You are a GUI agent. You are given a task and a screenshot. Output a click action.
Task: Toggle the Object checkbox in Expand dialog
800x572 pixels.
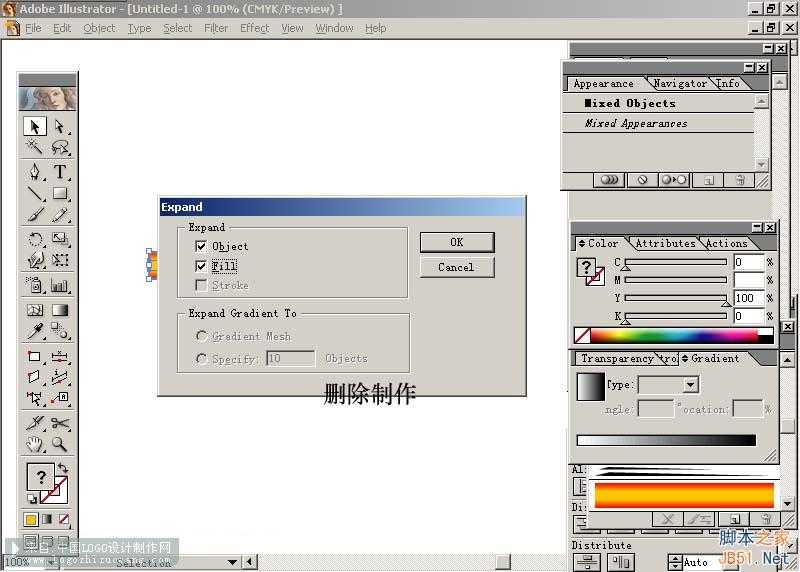click(201, 246)
